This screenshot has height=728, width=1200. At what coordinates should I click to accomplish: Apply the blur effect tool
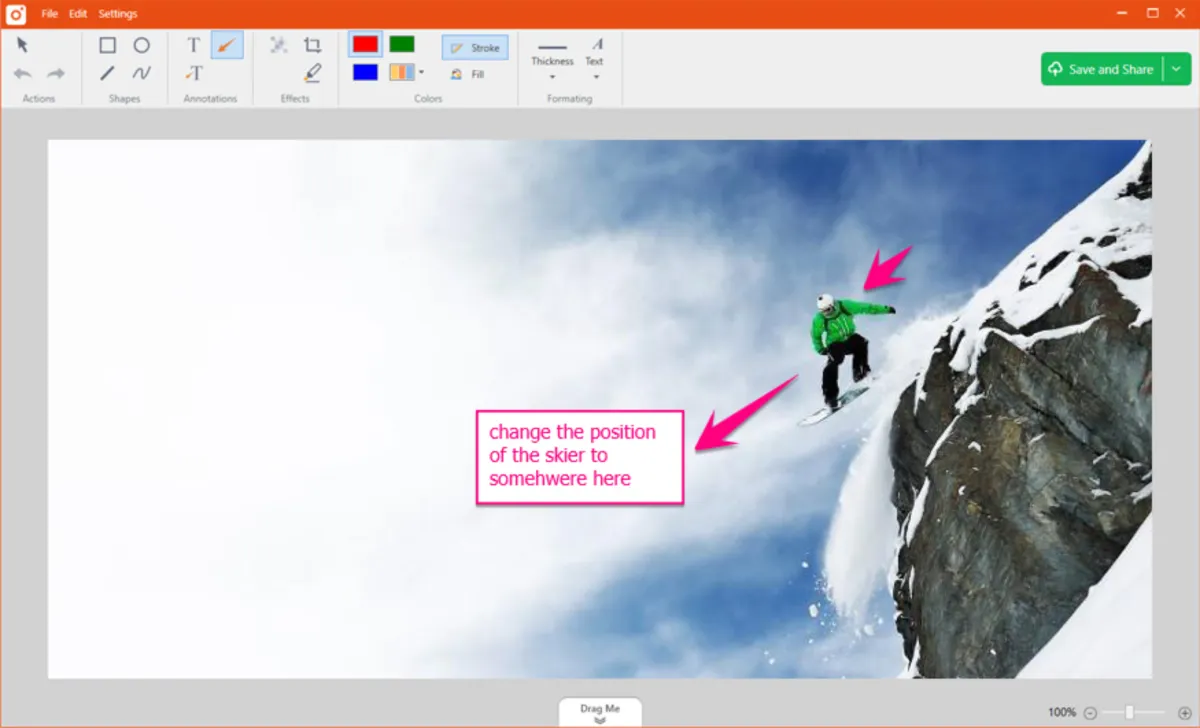tap(279, 45)
